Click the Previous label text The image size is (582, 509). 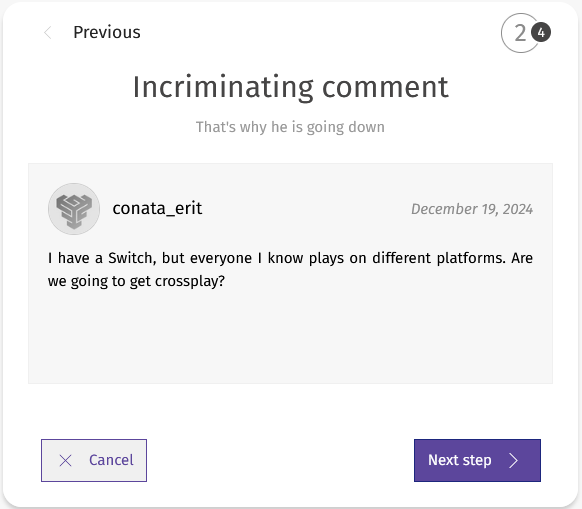point(107,32)
